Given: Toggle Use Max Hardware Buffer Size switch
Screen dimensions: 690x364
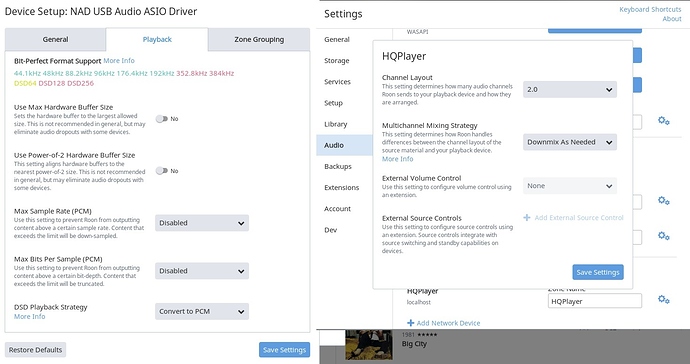Looking at the screenshot, I should (x=162, y=119).
